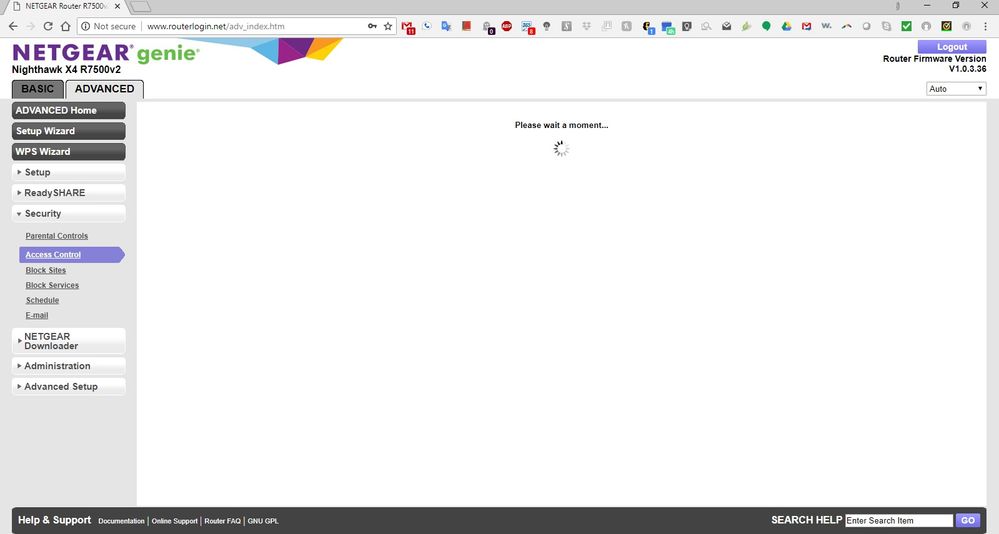Screen dimensions: 999x534
Task: Launch the Setup Wizard
Action: pyautogui.click(x=68, y=131)
